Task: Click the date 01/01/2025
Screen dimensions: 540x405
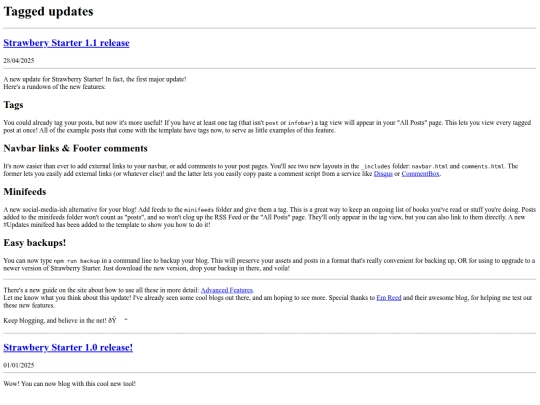Action: point(19,365)
